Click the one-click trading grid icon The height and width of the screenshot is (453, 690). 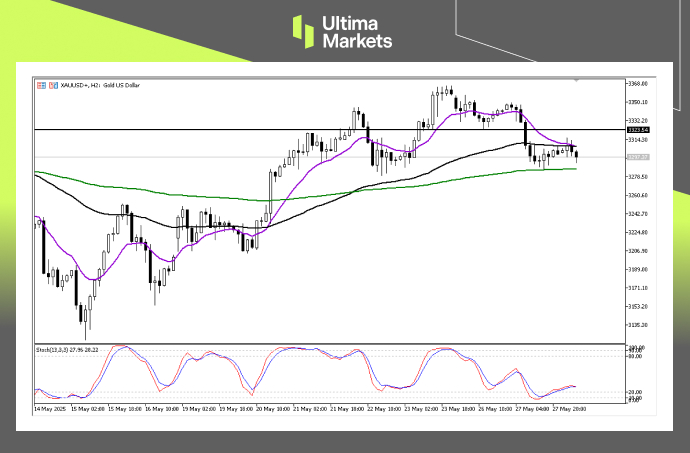[41, 85]
